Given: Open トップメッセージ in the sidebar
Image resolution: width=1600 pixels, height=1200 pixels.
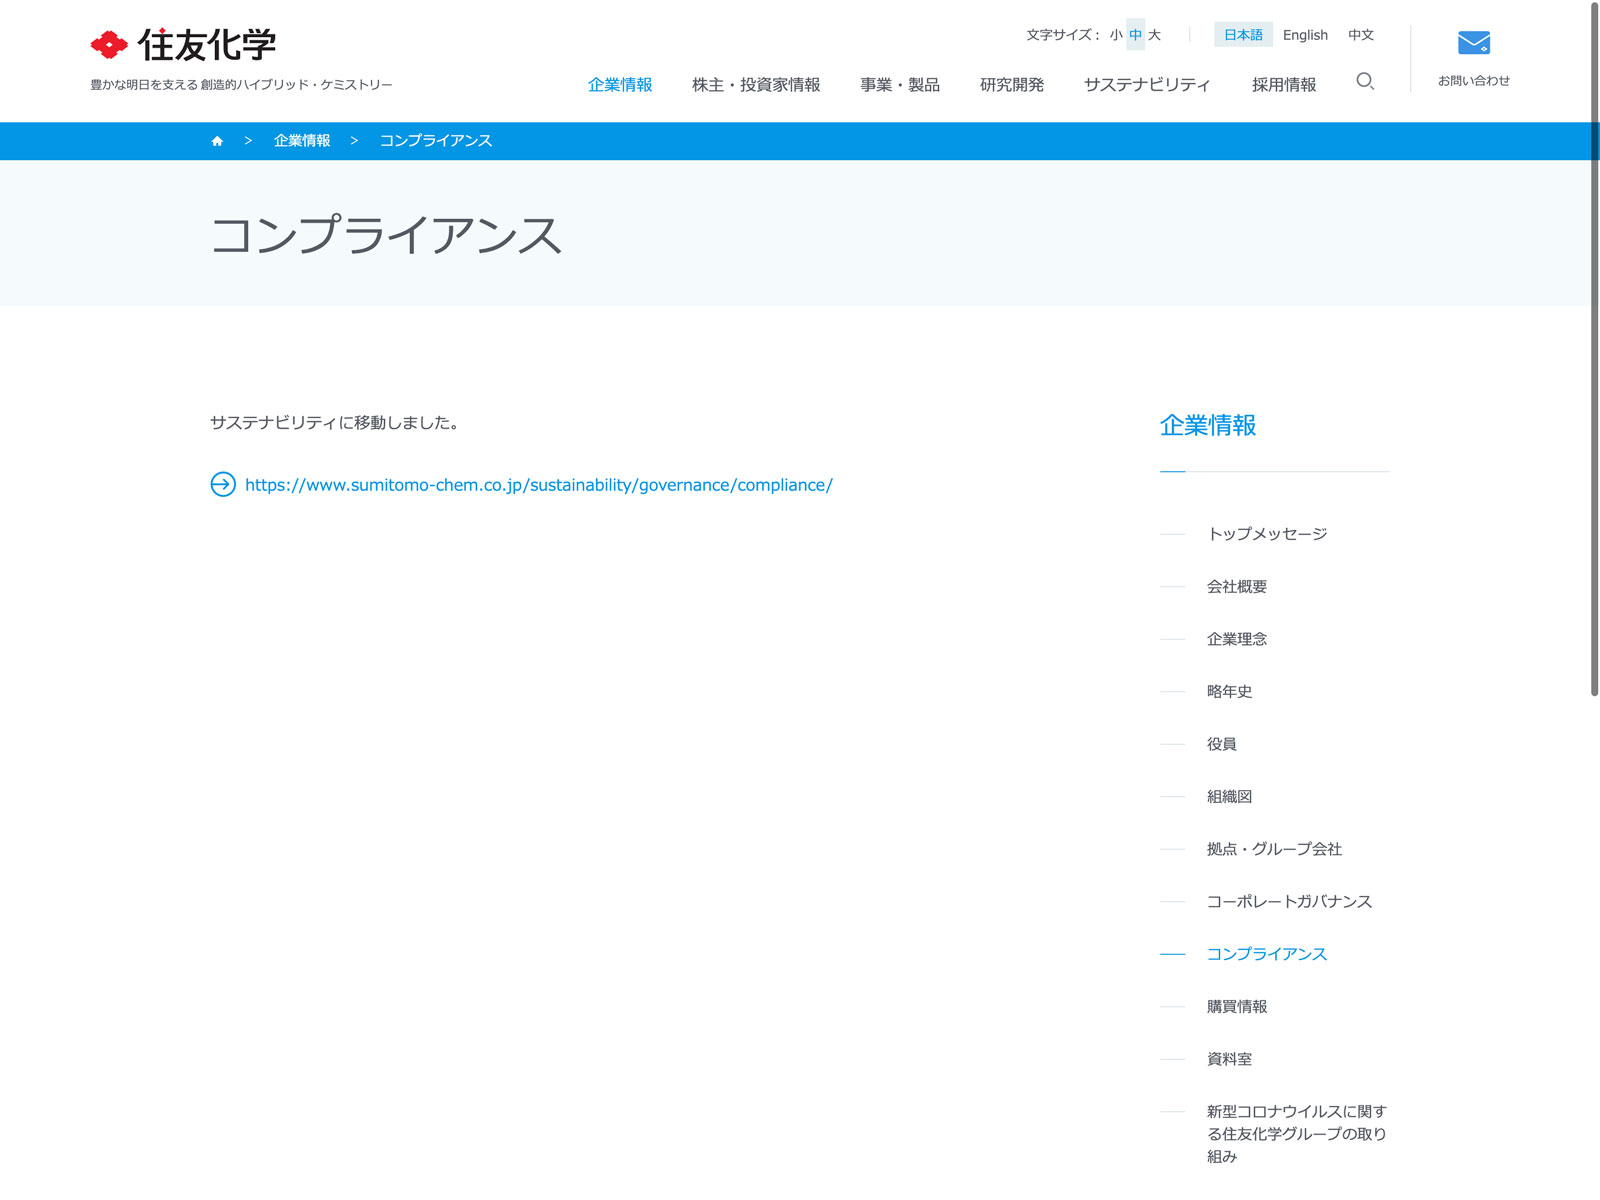Looking at the screenshot, I should click(x=1267, y=534).
